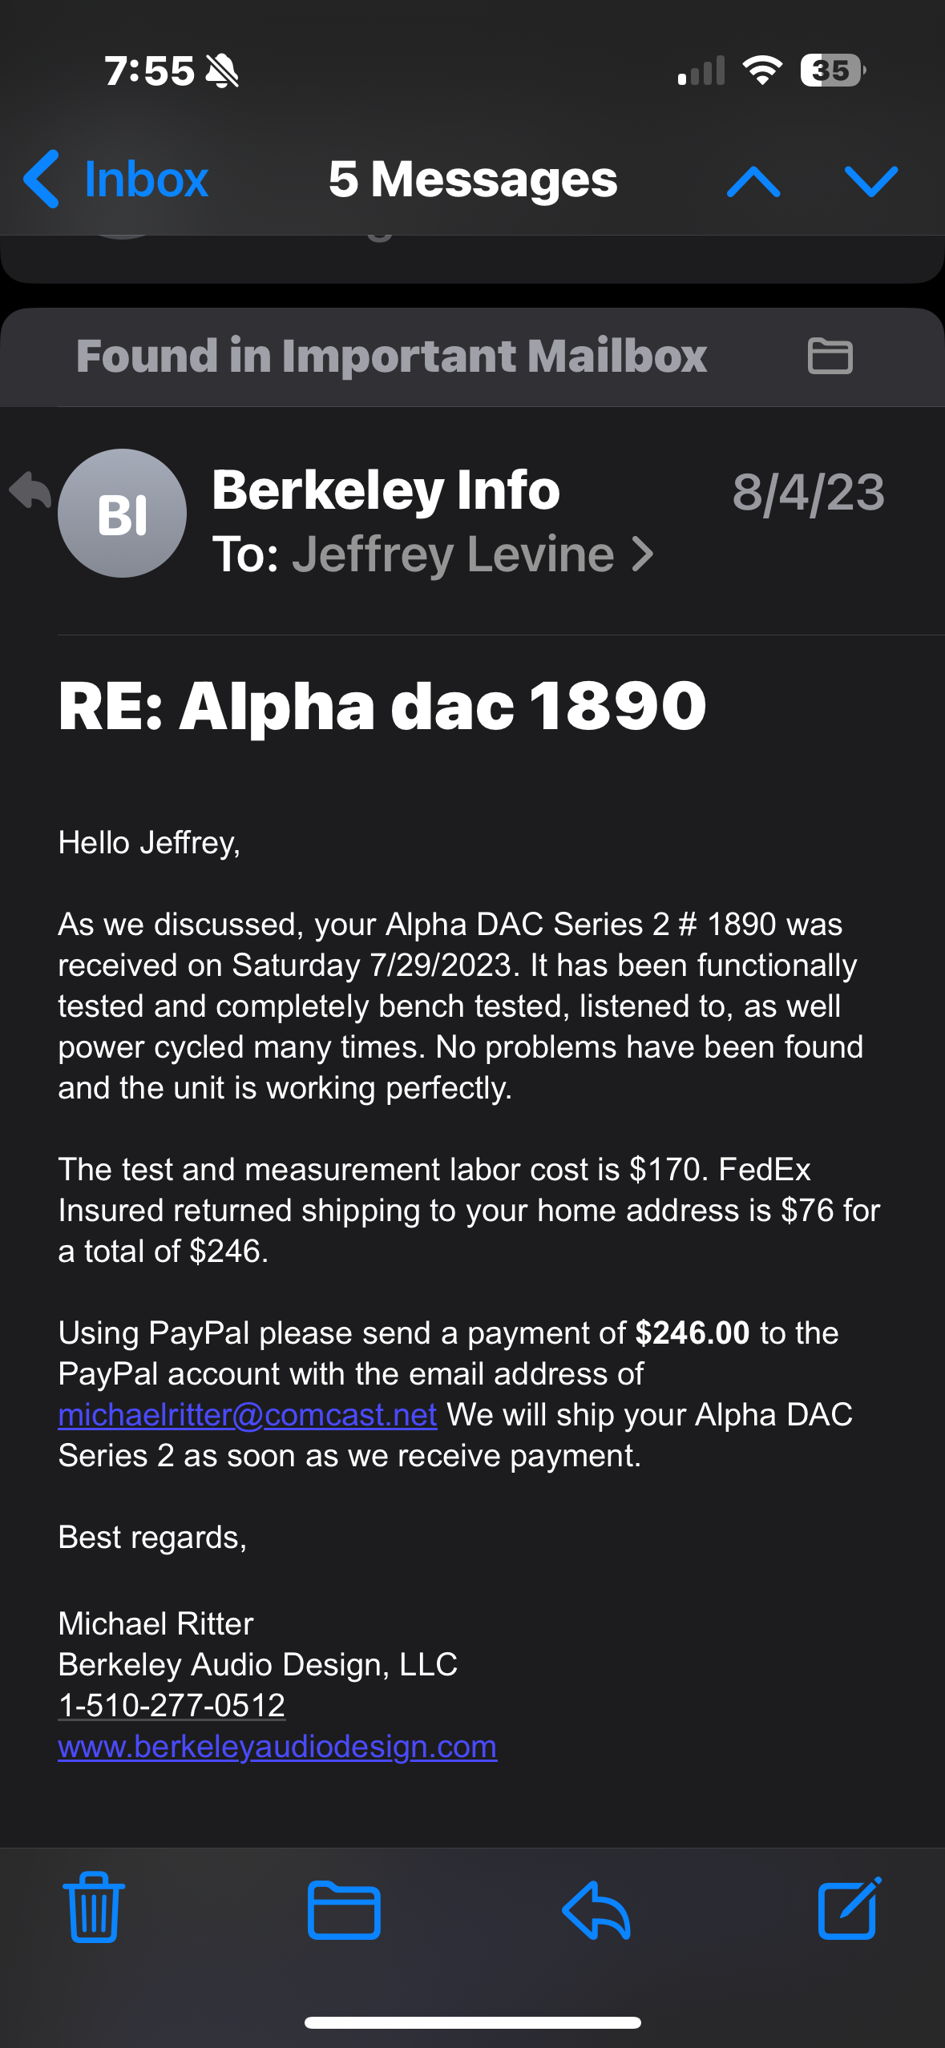The height and width of the screenshot is (2048, 945).
Task: Tap the 5 Messages thread title
Action: 472,180
